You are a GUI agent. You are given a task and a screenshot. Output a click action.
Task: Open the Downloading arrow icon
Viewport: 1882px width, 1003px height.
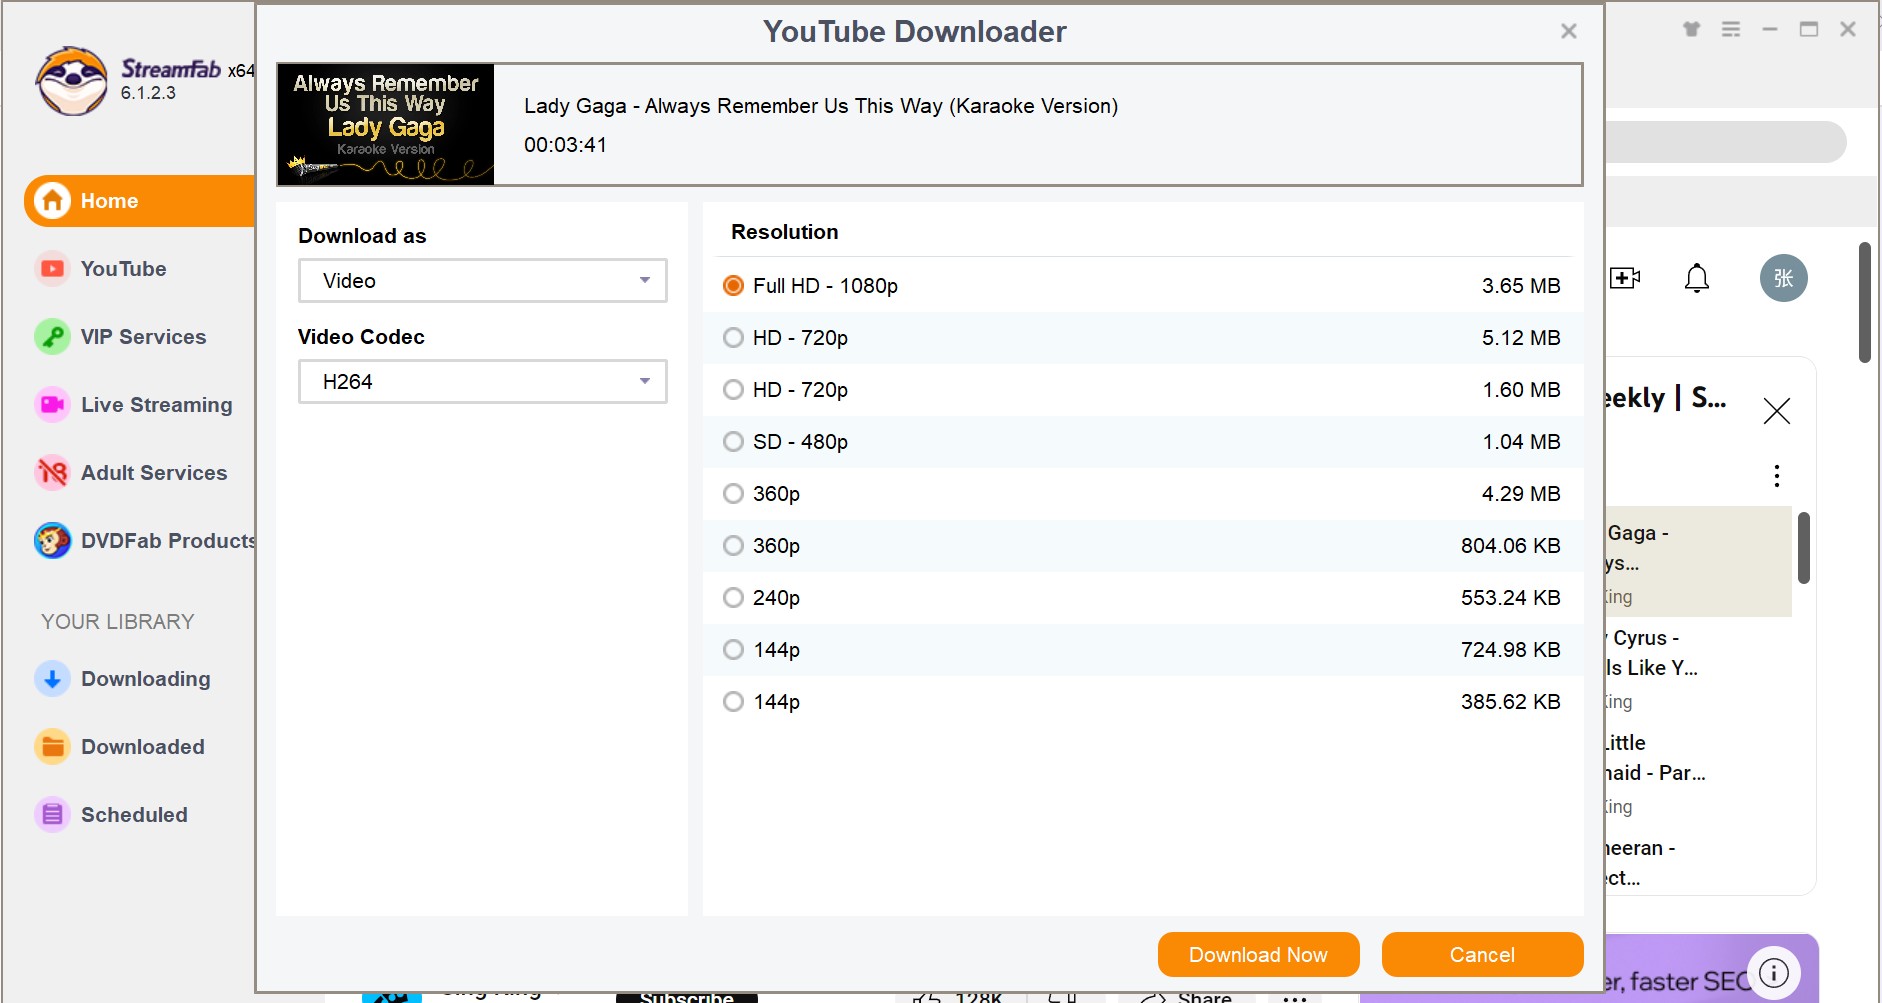(52, 679)
